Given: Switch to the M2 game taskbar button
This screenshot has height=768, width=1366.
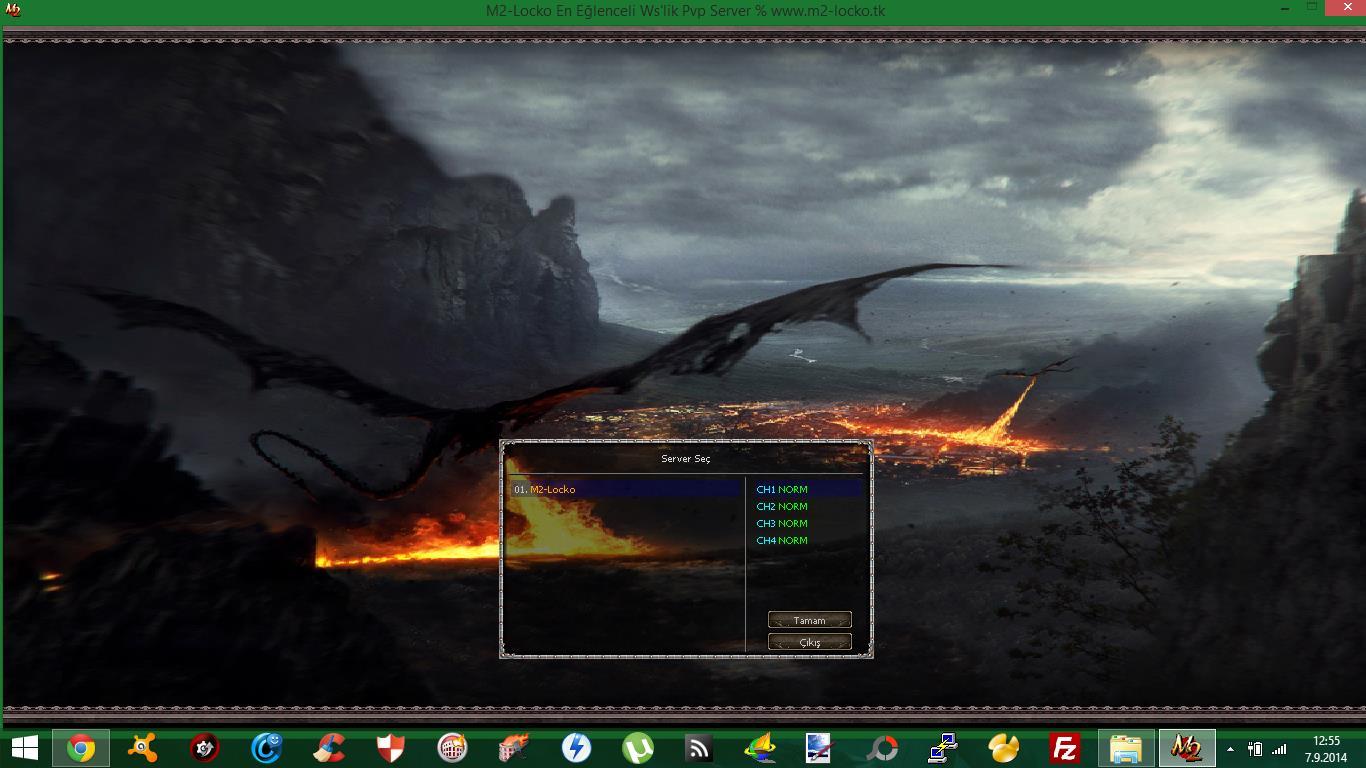Looking at the screenshot, I should (1187, 748).
